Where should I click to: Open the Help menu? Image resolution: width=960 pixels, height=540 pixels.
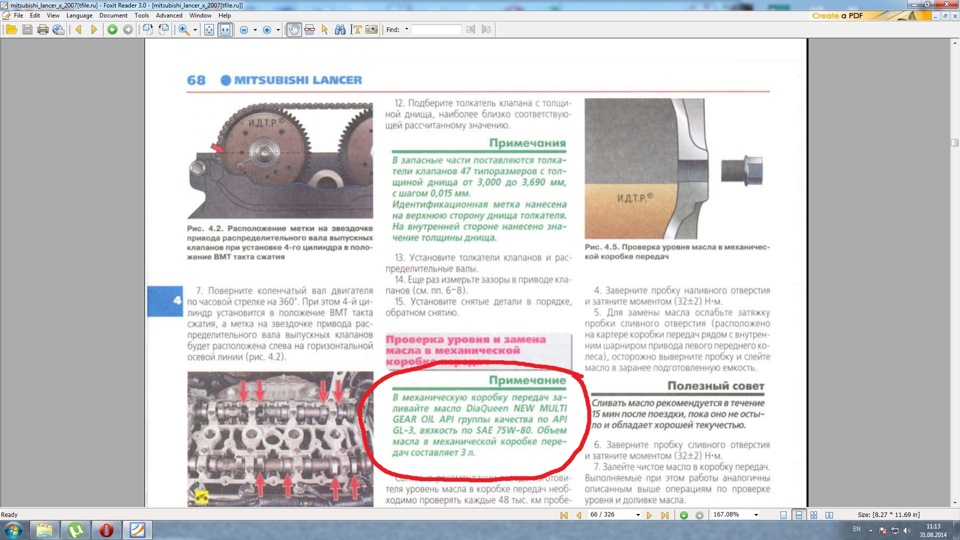point(225,15)
